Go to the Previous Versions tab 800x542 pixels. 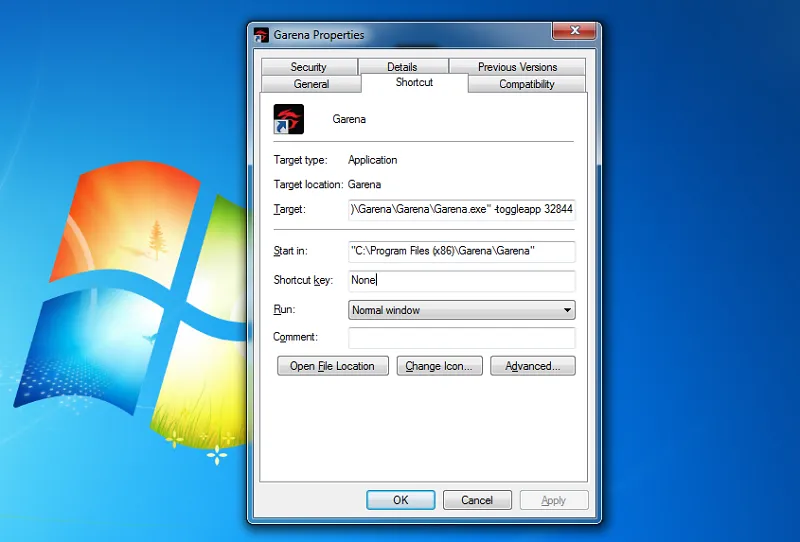[517, 67]
